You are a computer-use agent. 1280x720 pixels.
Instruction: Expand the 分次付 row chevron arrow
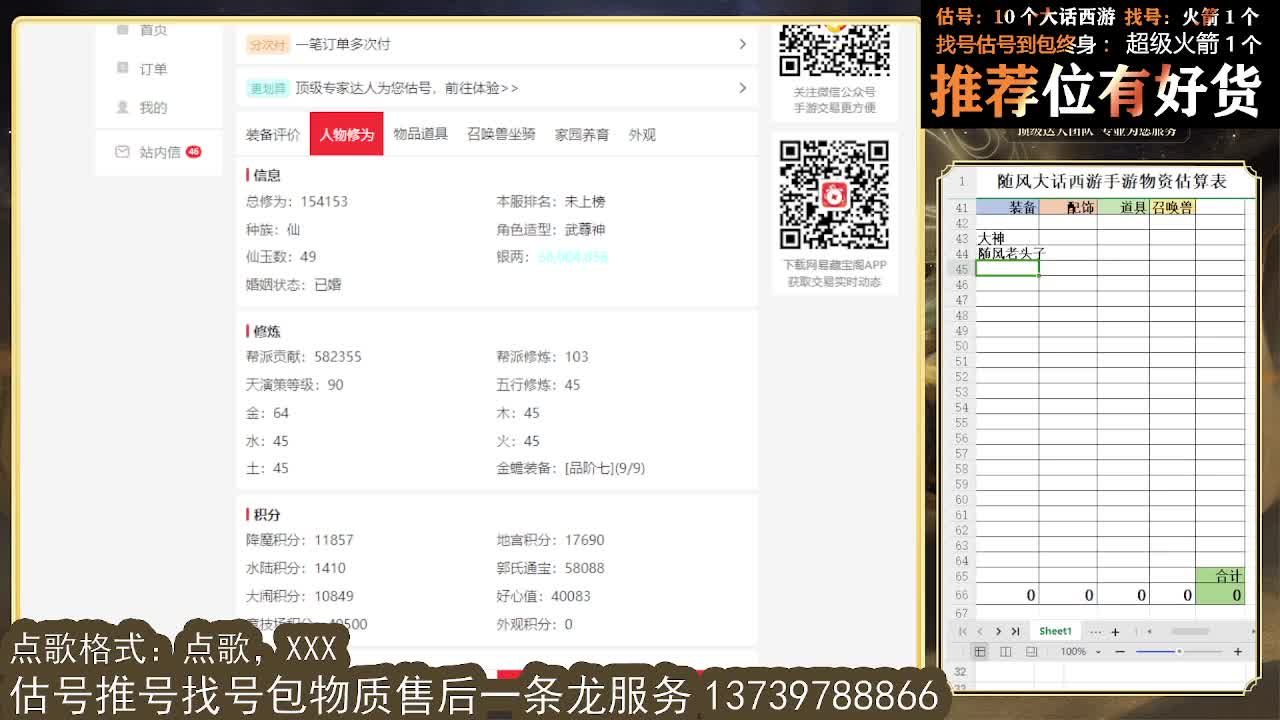pos(741,45)
